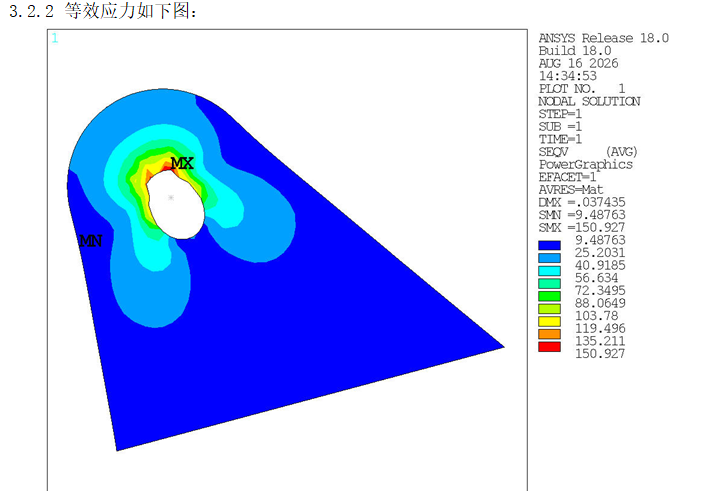714x491 pixels.
Task: Click the 'EFACET=1' text
Action: click(567, 177)
